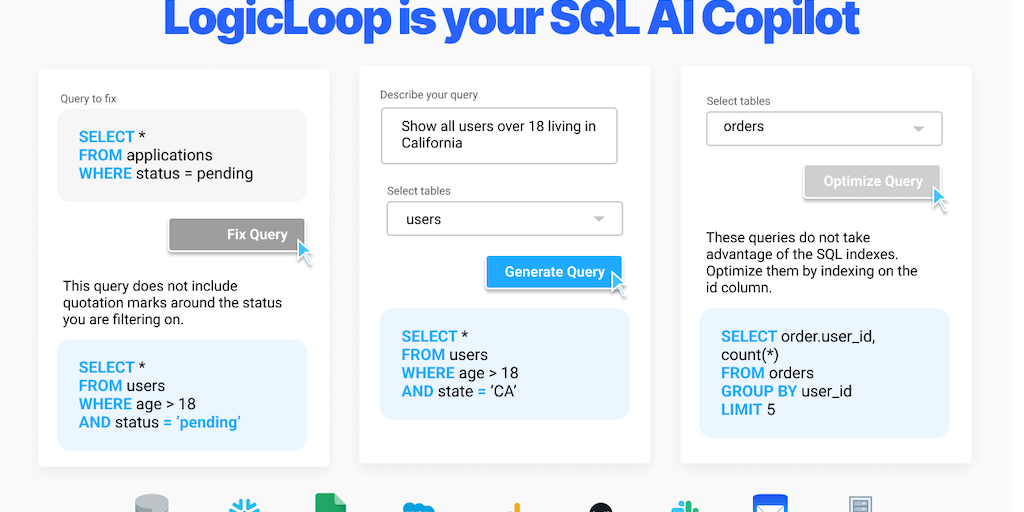
Task: Click the Optimize Query button
Action: pos(872,181)
